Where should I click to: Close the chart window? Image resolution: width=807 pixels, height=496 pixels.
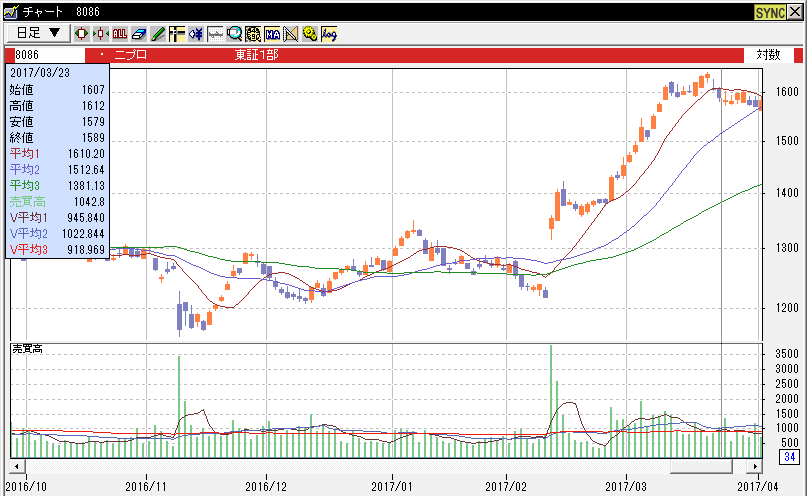pos(797,12)
